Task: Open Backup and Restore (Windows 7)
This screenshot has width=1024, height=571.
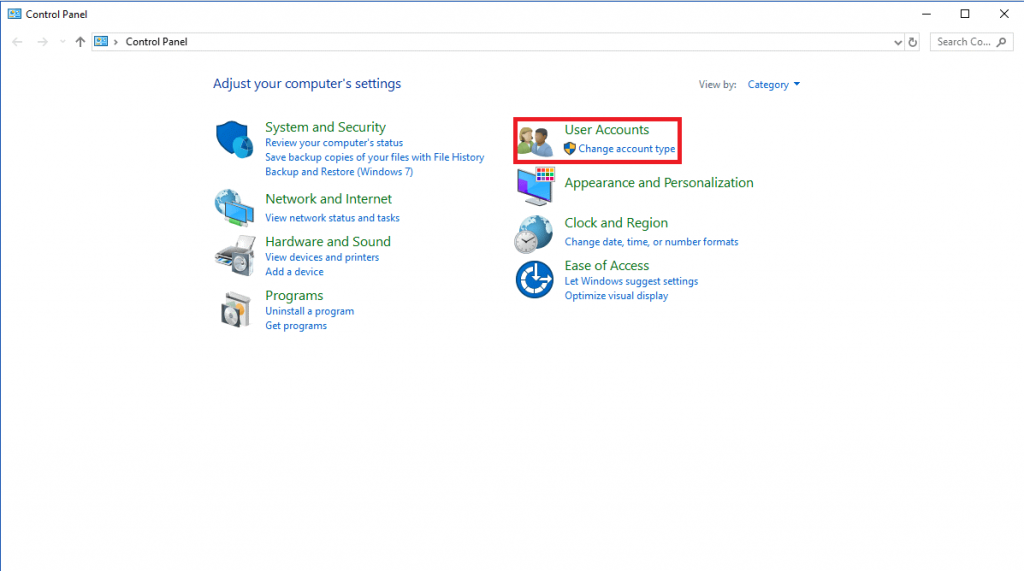Action: tap(339, 171)
